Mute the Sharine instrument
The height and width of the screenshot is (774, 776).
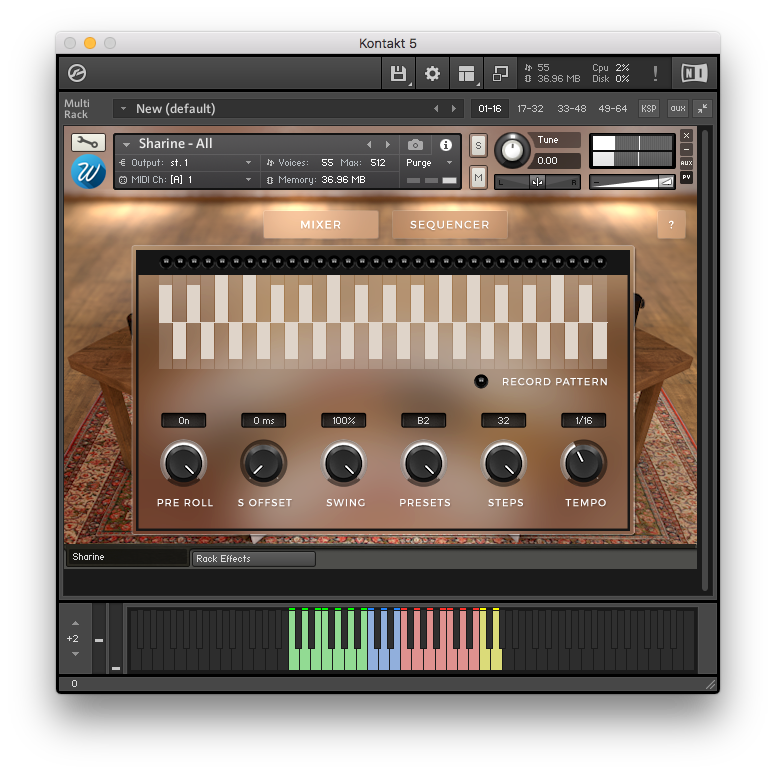tap(478, 177)
